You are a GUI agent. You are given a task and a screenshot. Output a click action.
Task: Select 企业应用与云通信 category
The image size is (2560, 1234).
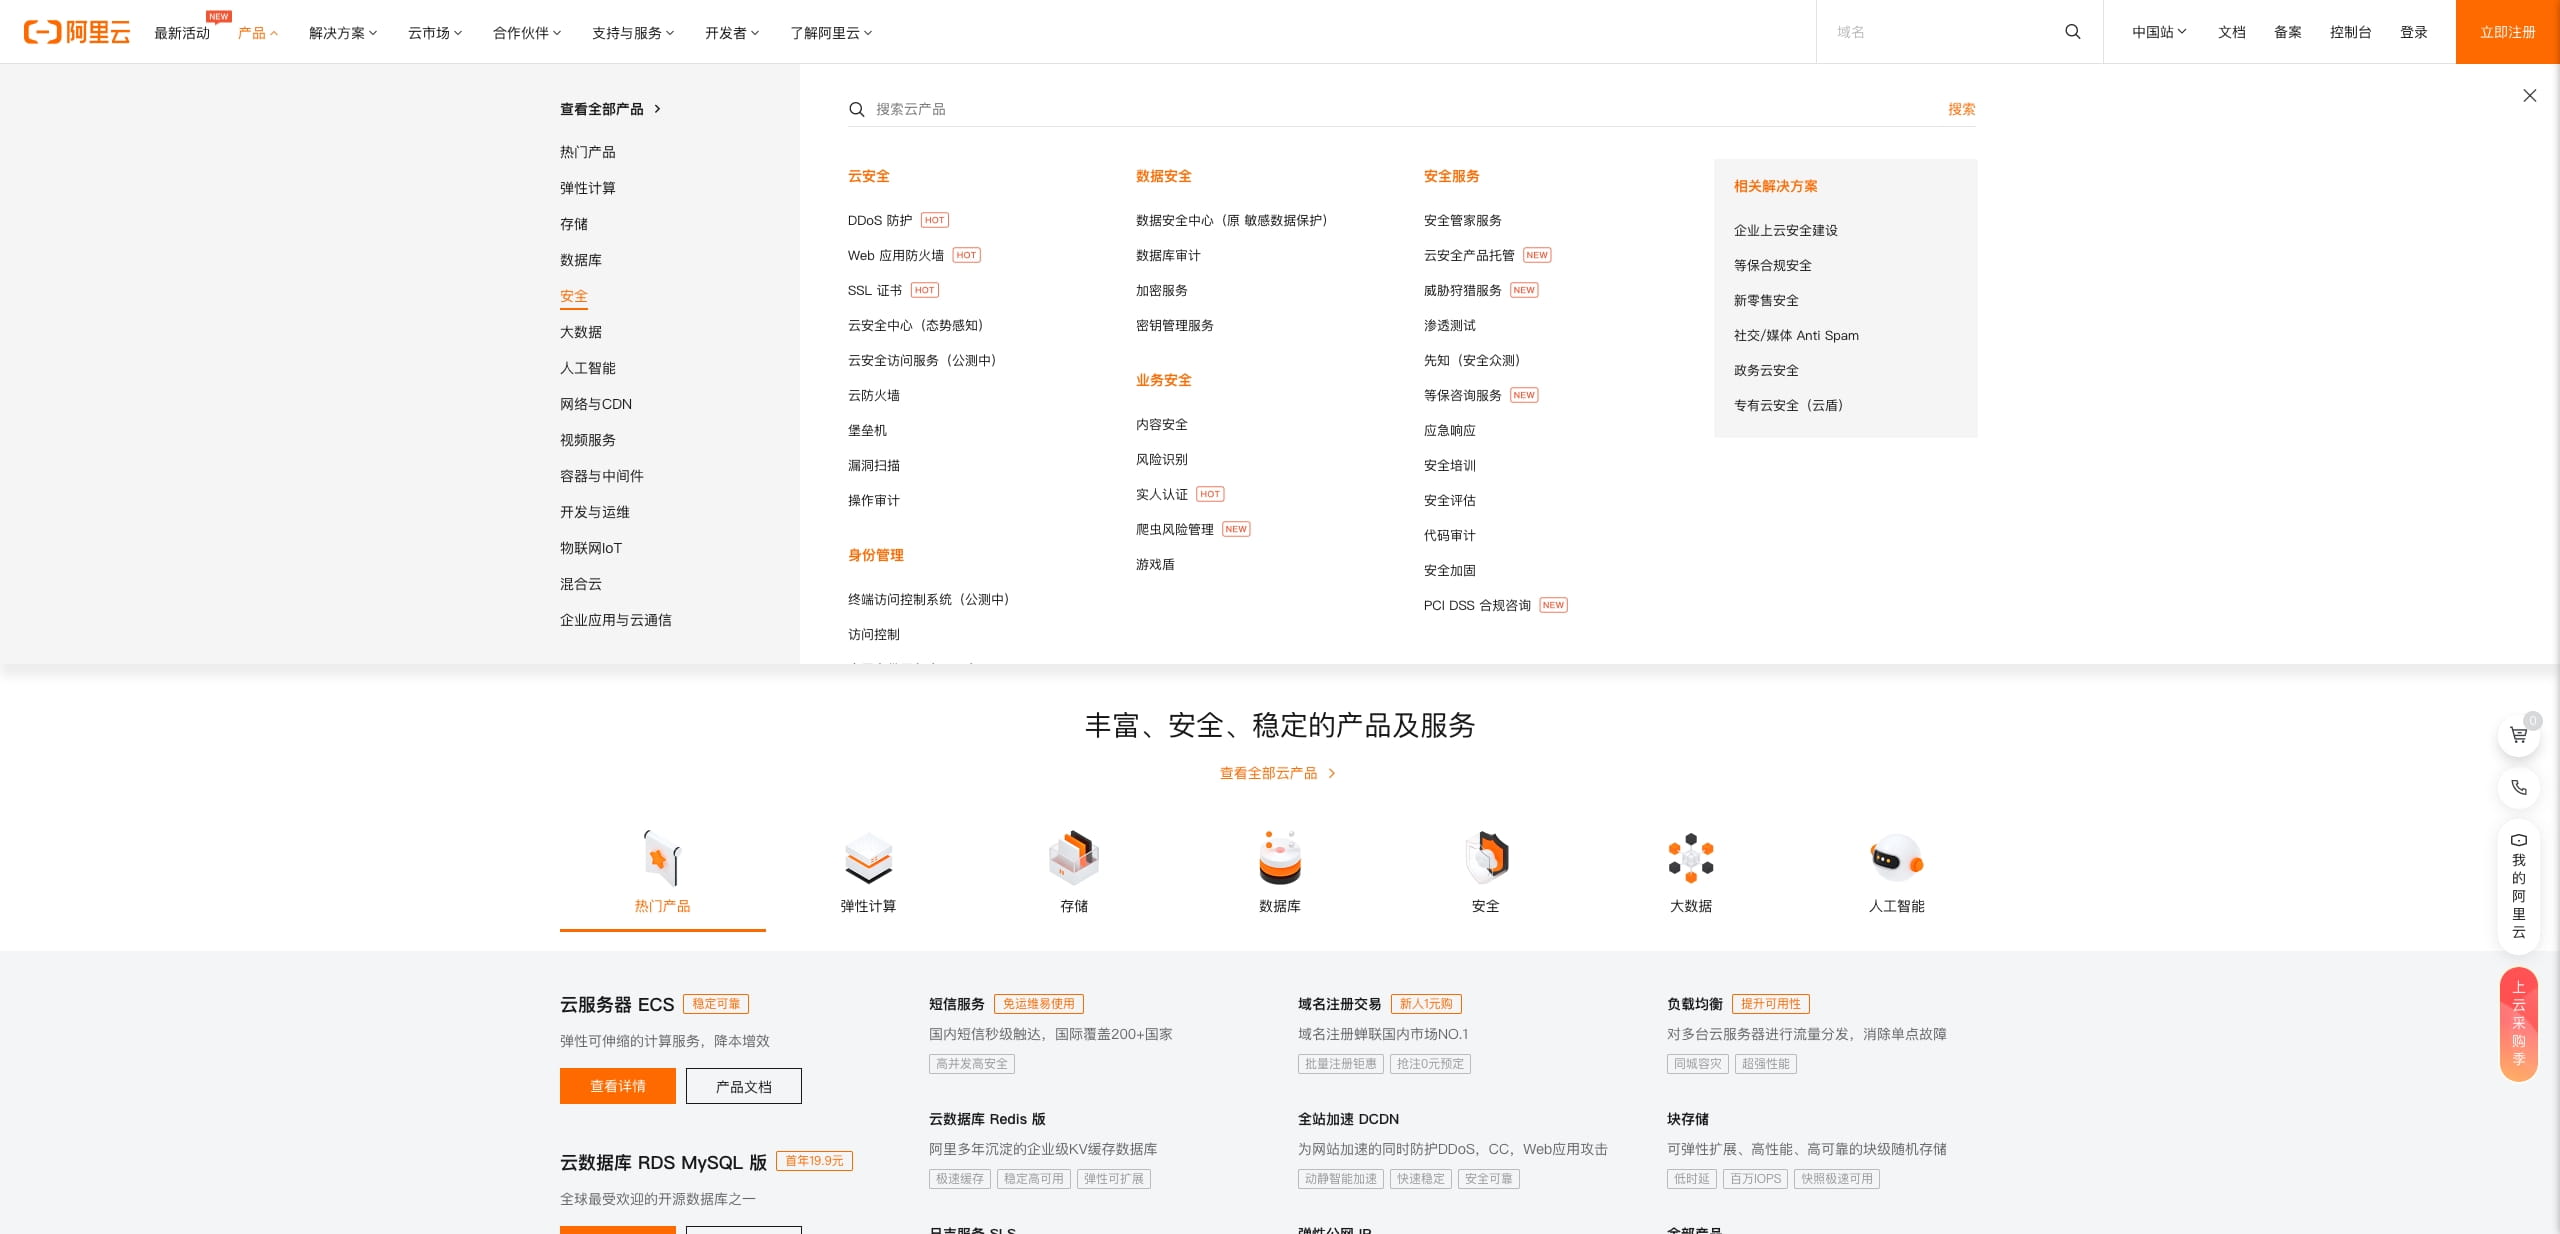click(616, 620)
